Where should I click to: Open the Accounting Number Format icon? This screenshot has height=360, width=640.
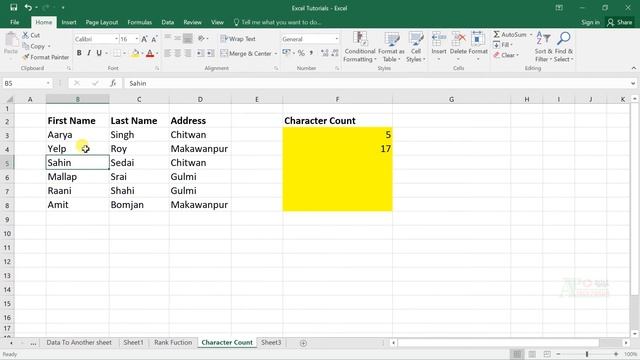(x=286, y=53)
